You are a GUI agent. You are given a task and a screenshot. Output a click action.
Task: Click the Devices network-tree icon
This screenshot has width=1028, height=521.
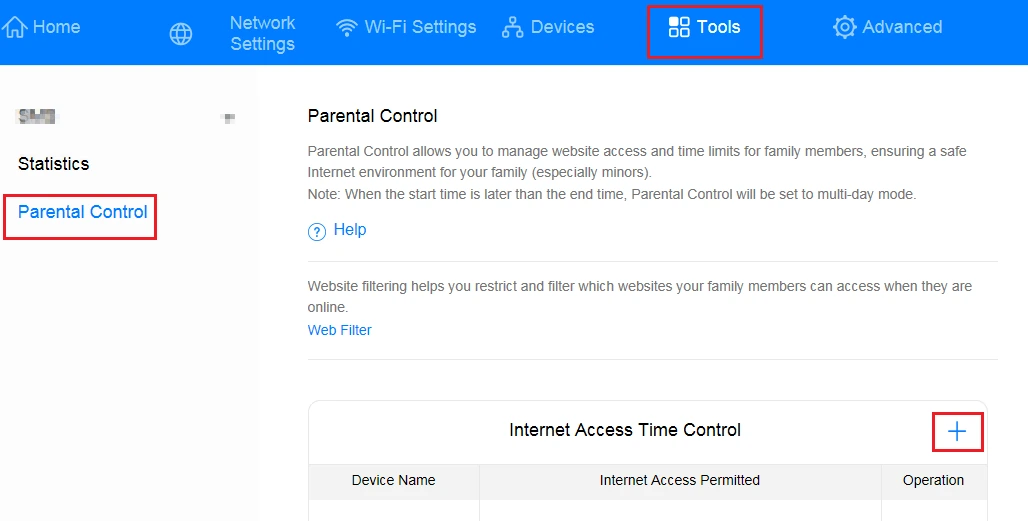click(x=513, y=28)
